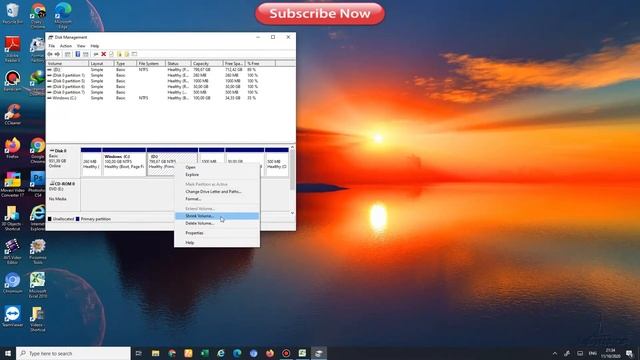Choose Format from the context menu
This screenshot has width=640, height=360.
tap(217, 199)
